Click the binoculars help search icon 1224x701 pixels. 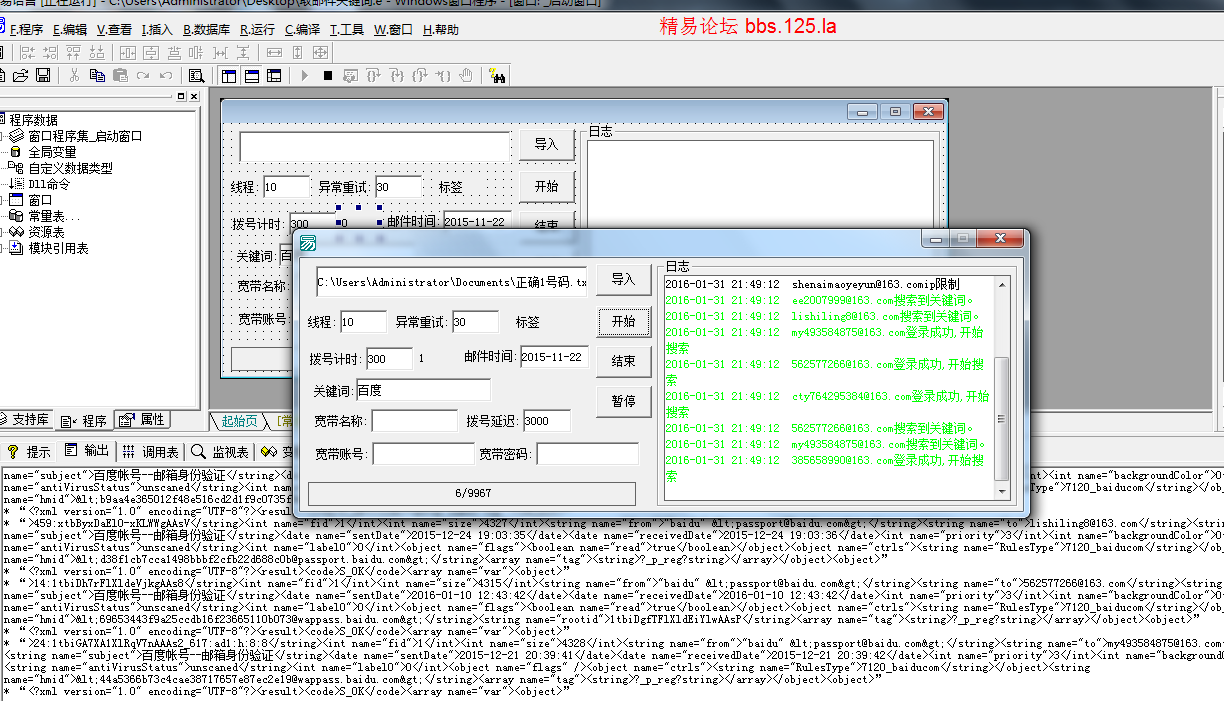tap(497, 76)
